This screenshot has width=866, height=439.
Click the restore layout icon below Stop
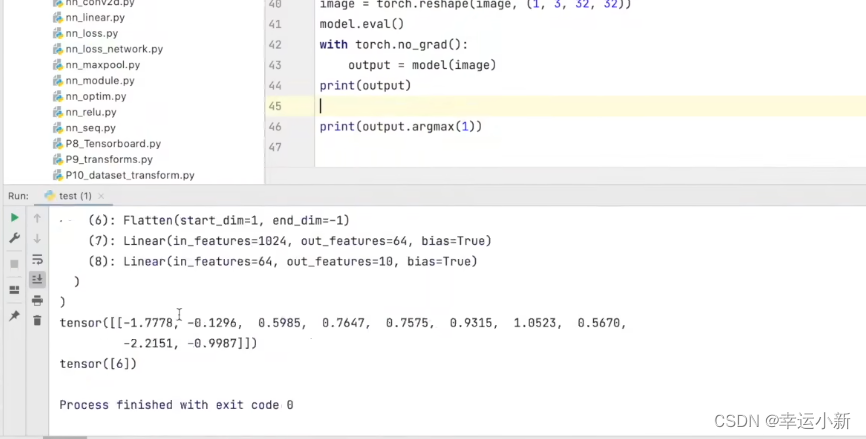pyautogui.click(x=14, y=290)
